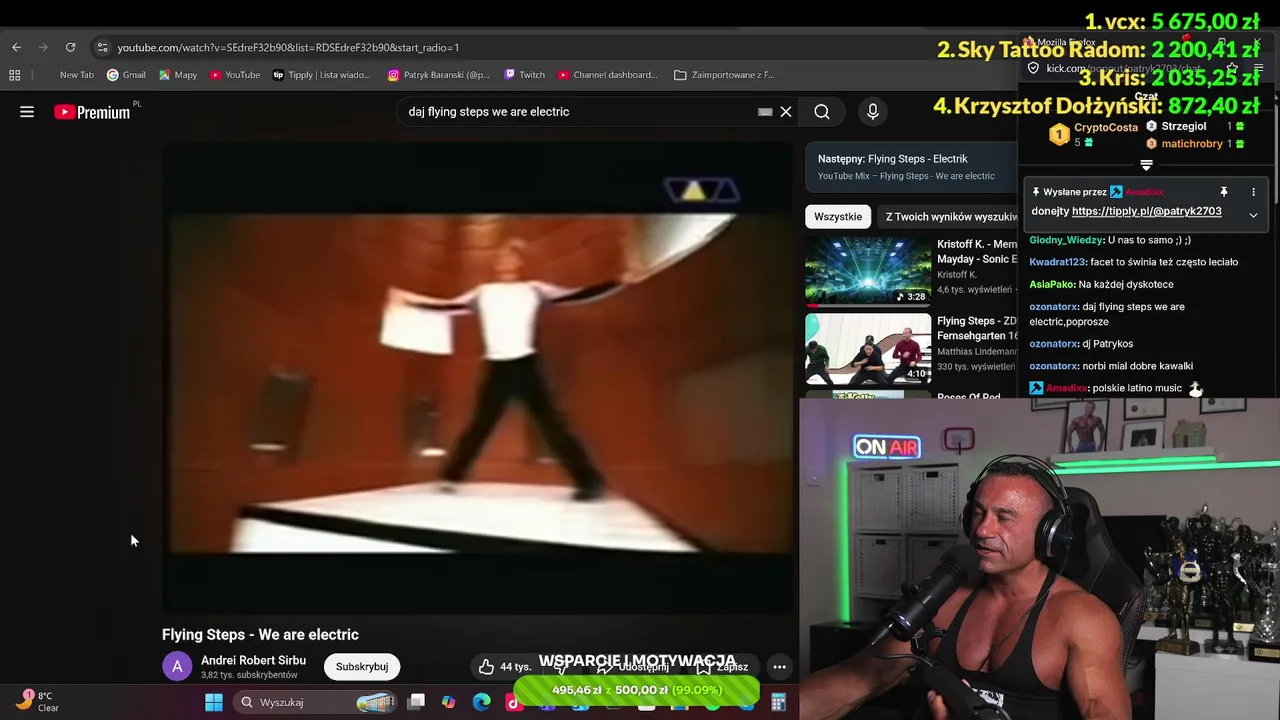Open the Andrei Robert Sirbu channel name
The width and height of the screenshot is (1280, 720).
point(253,660)
